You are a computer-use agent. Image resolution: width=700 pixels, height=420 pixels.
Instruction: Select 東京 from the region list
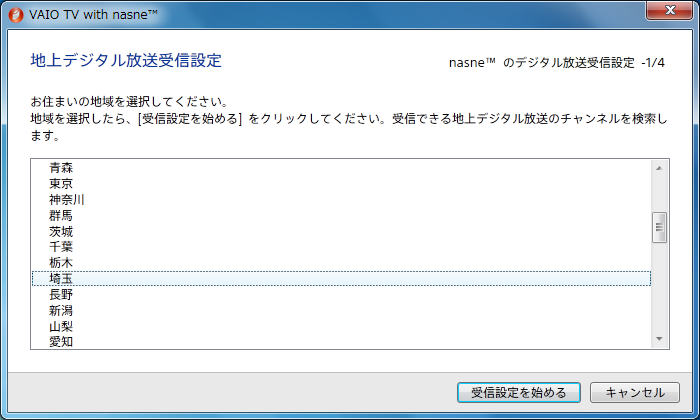pyautogui.click(x=341, y=183)
